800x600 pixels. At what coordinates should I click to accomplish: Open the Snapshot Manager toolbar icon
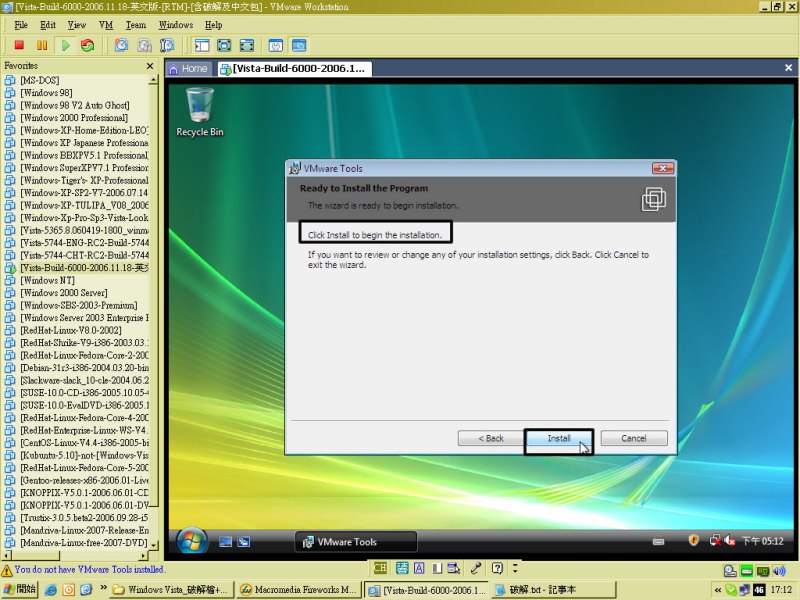click(x=167, y=45)
